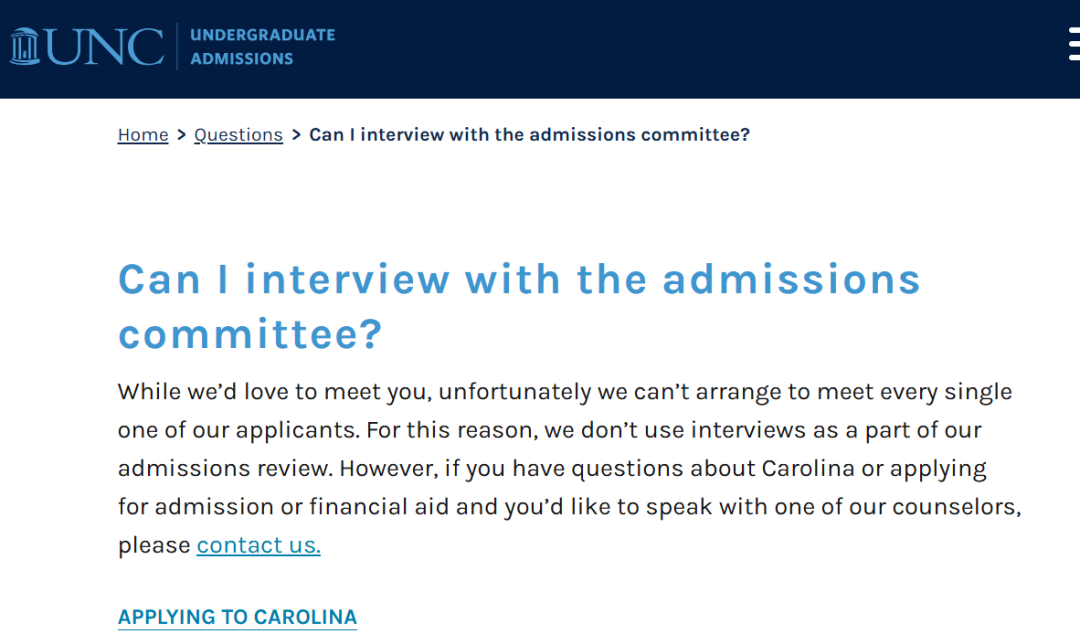Screen dimensions: 1080x644
Task: Click the chevron after Home breadcrumb
Action: pos(181,135)
